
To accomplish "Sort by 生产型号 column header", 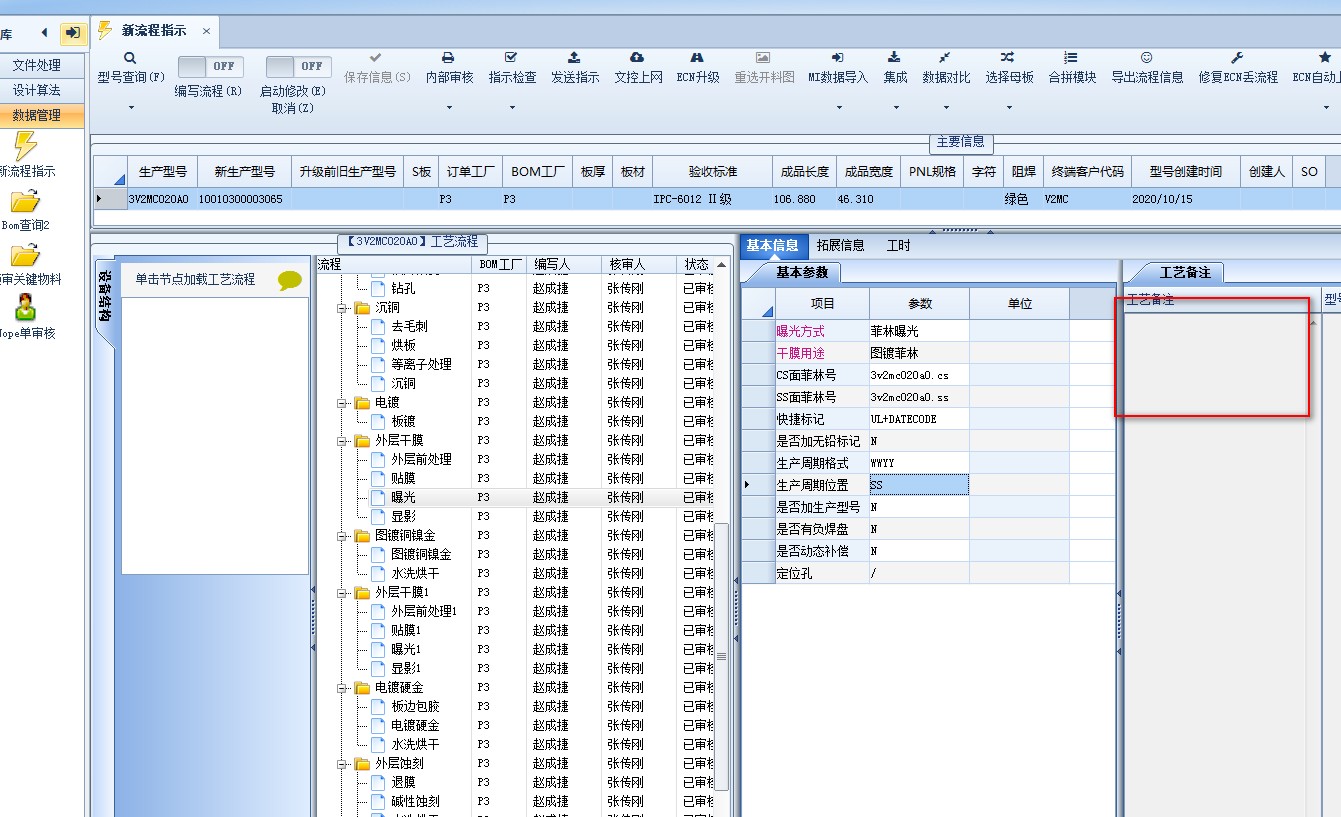I will tap(163, 171).
